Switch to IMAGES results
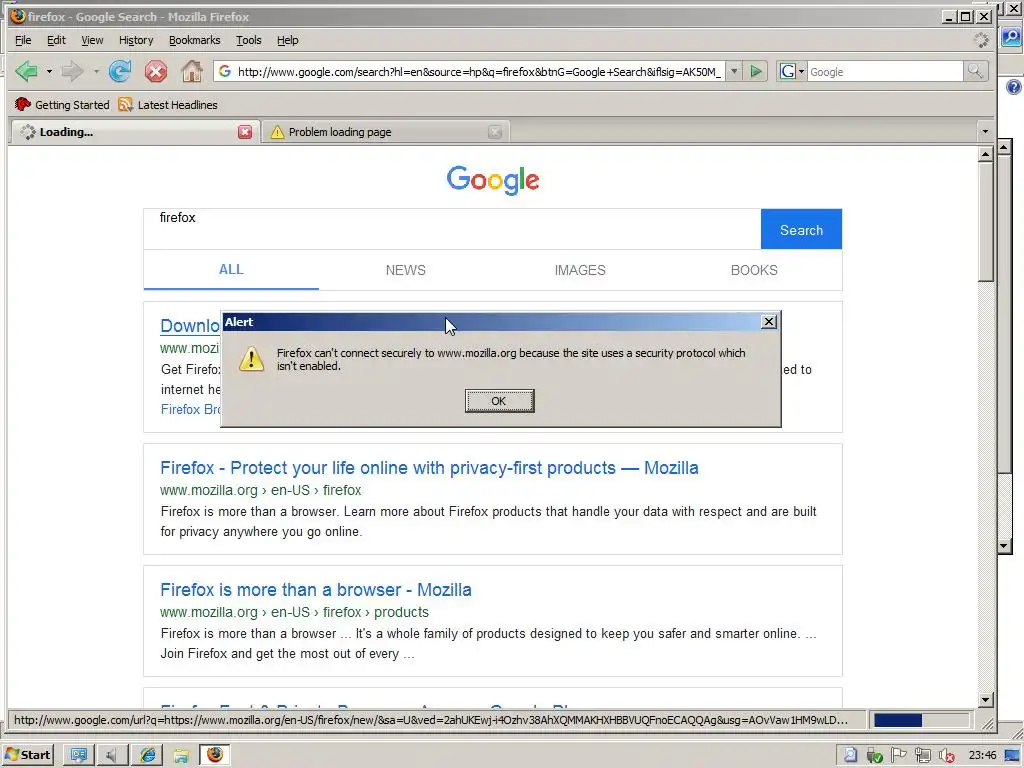Screen dimensions: 1024x768 (580, 270)
